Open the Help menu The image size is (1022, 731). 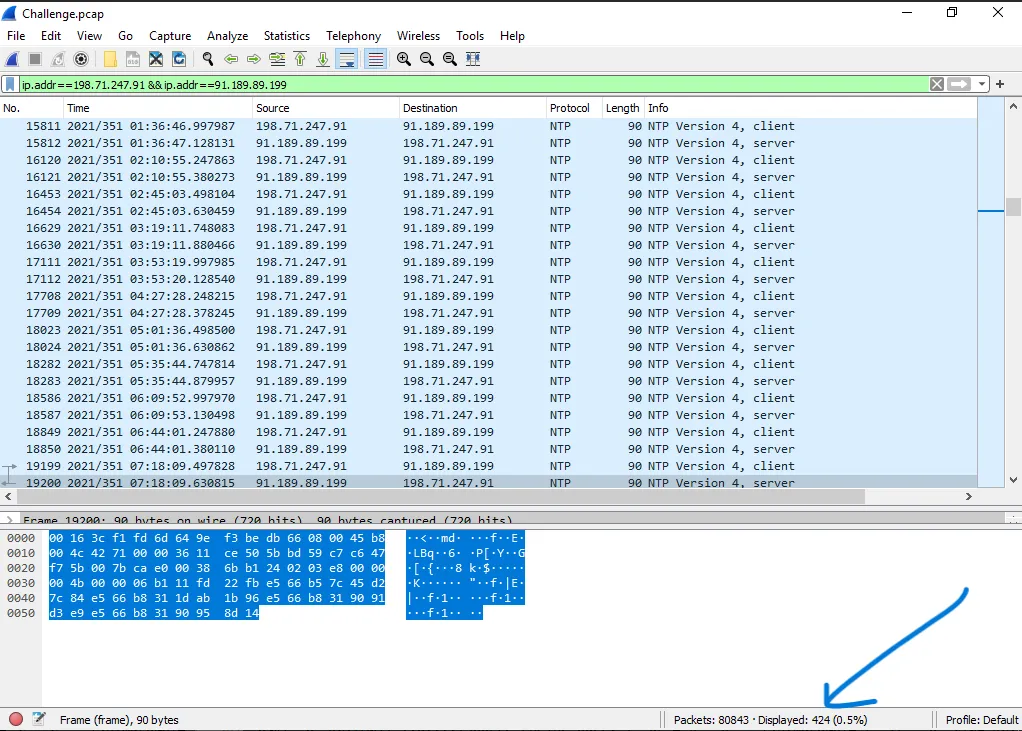point(512,36)
